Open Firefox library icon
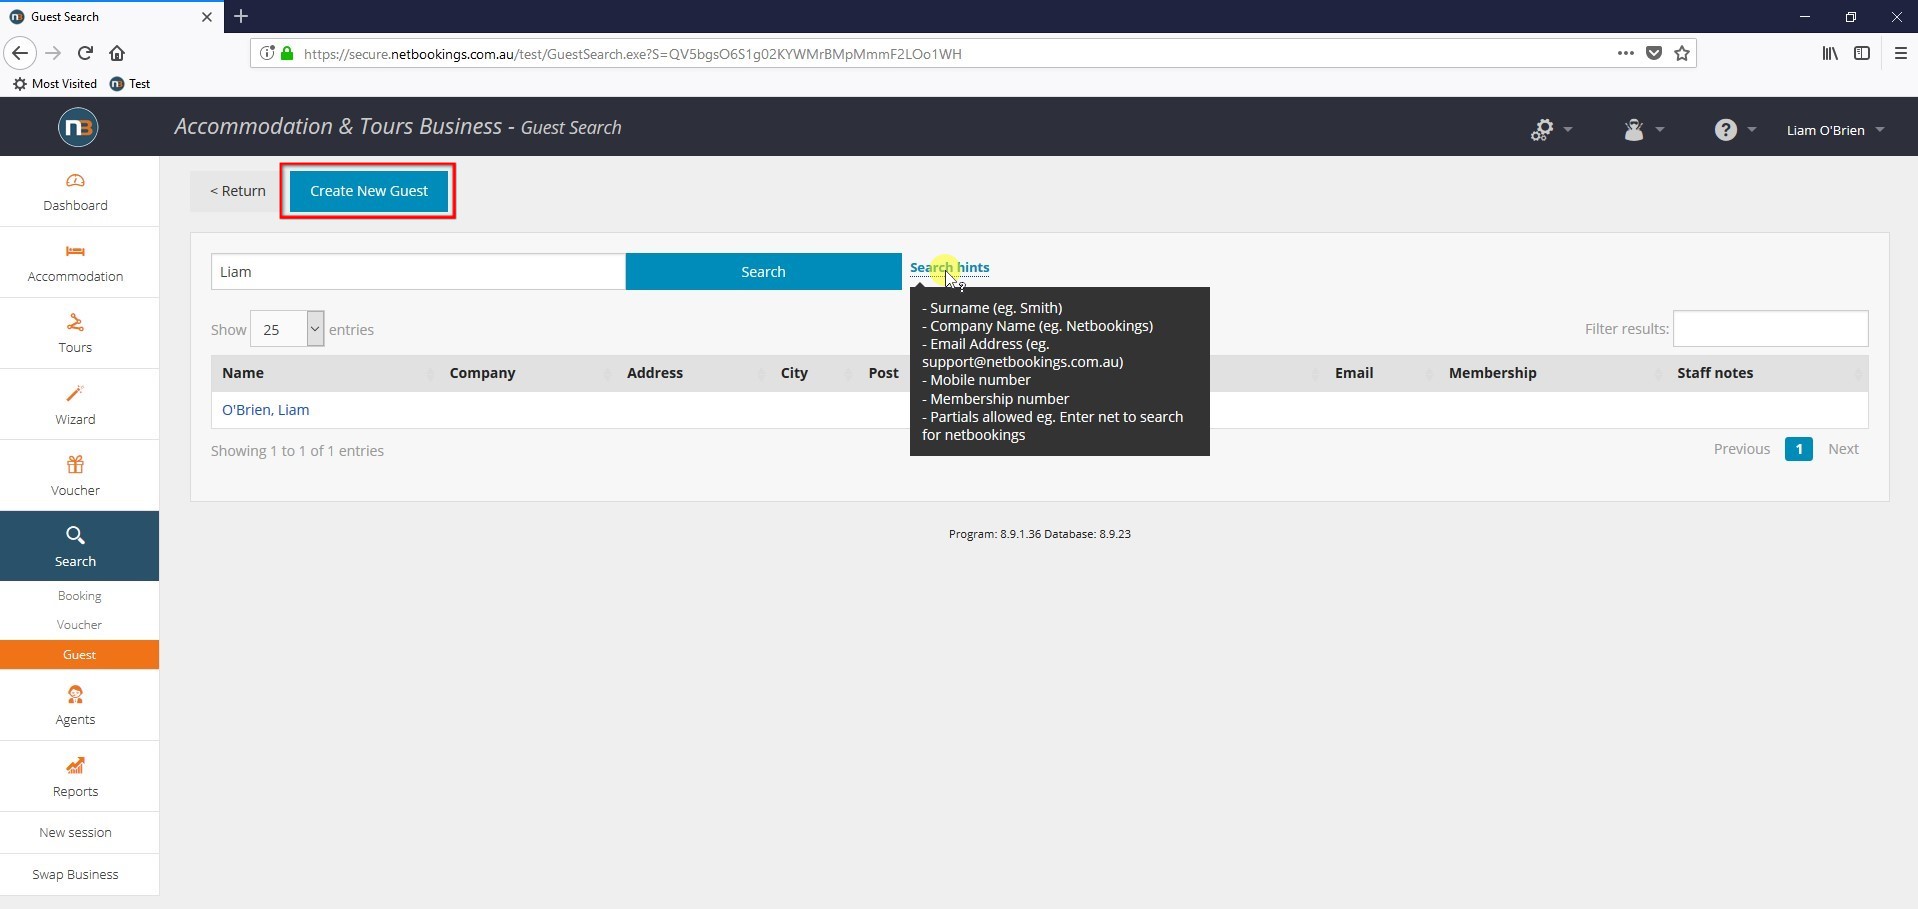Viewport: 1918px width, 909px height. click(x=1830, y=53)
